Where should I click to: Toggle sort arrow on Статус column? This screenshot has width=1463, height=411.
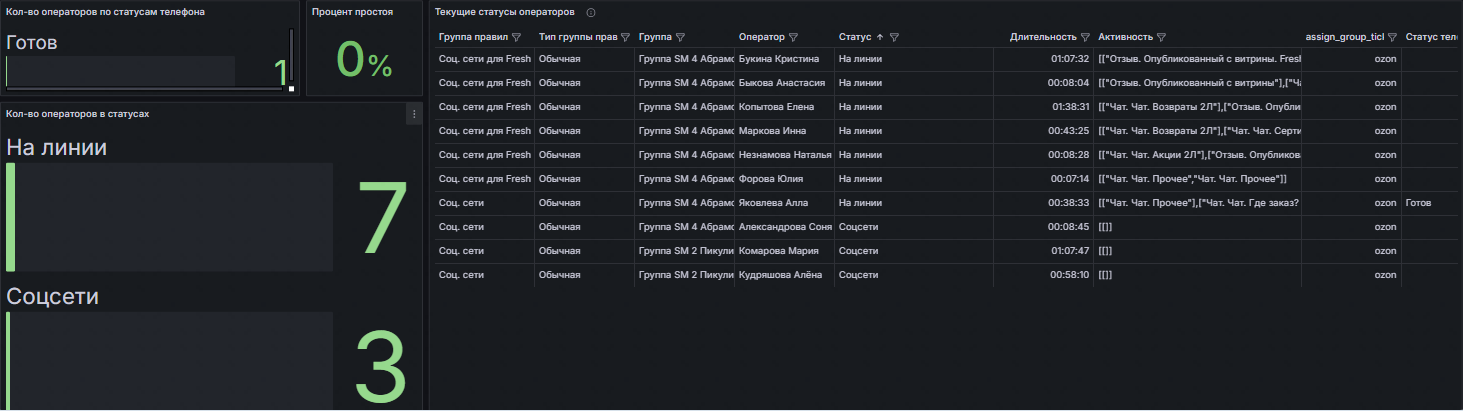coord(880,37)
